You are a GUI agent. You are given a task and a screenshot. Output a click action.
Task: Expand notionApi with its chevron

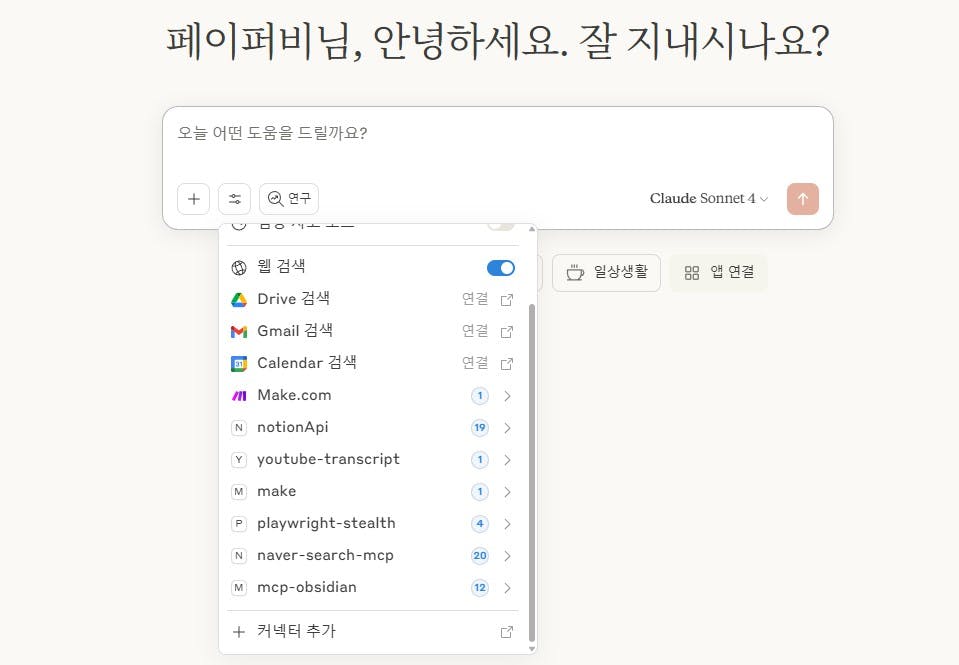point(507,428)
